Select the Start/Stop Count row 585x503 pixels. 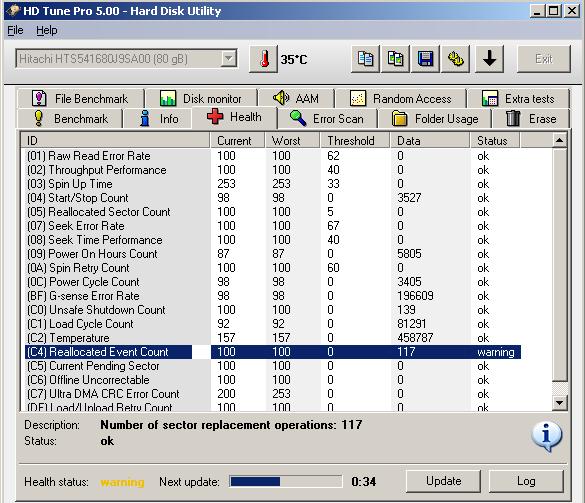tap(272, 198)
